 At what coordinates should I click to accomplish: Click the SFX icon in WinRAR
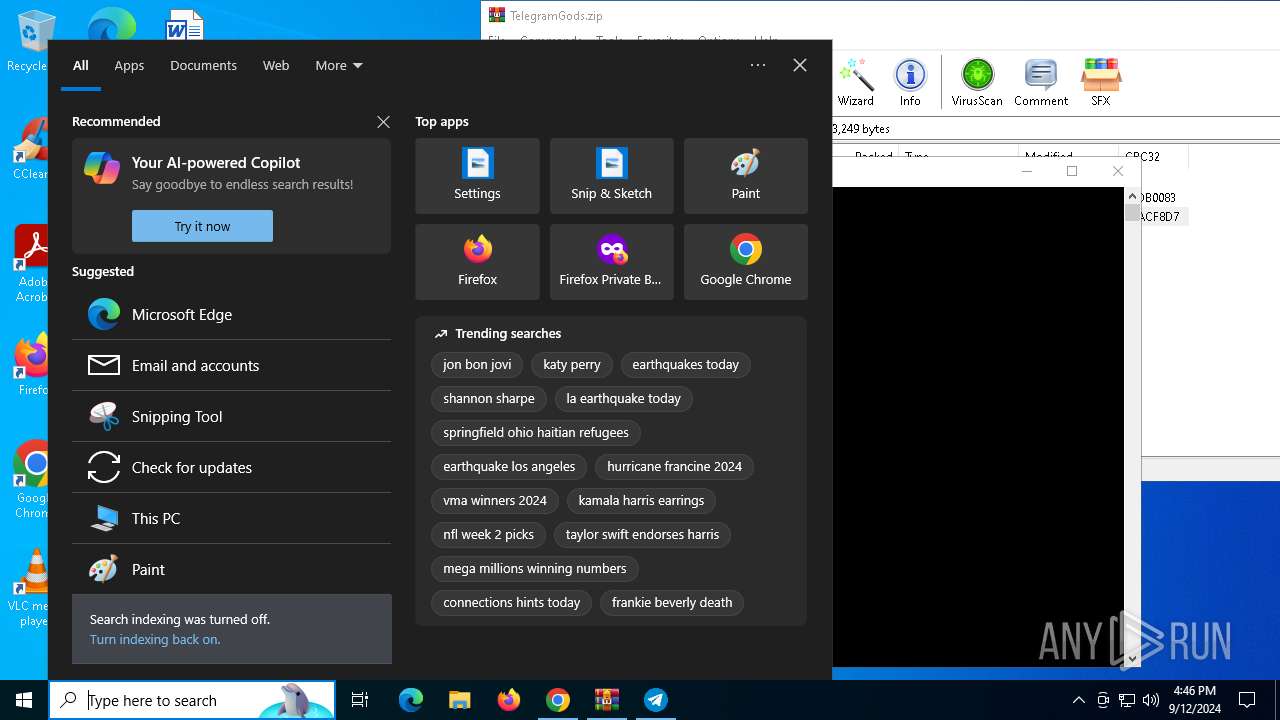1101,82
